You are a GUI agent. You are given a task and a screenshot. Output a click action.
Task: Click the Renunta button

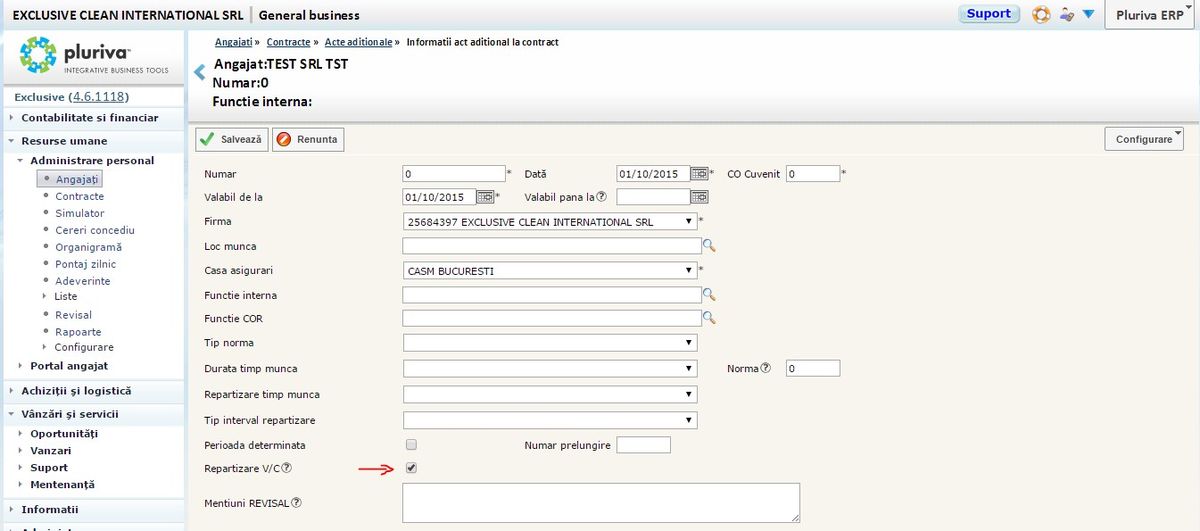308,139
